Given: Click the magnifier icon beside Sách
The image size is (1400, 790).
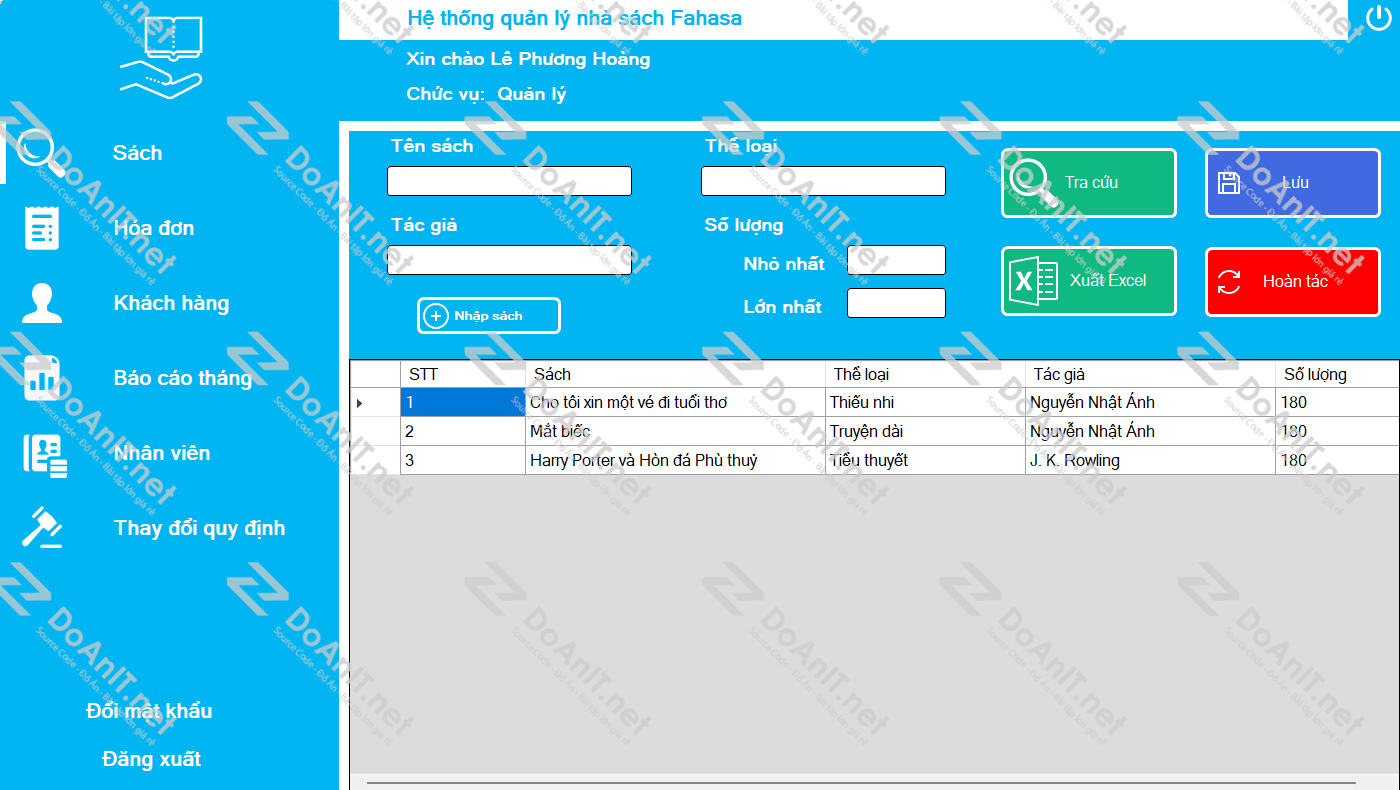Looking at the screenshot, I should pyautogui.click(x=40, y=153).
